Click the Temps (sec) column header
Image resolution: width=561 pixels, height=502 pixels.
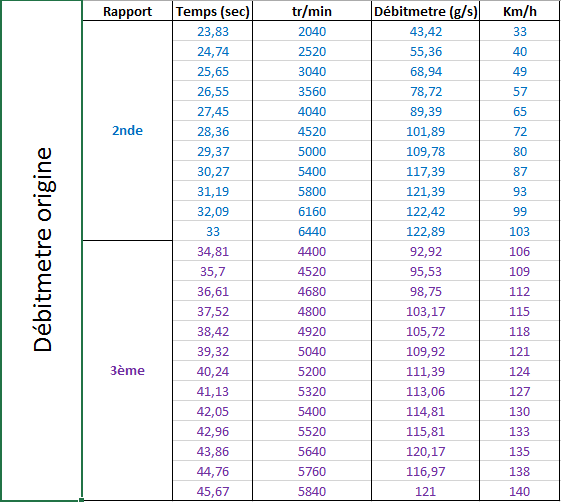[213, 11]
